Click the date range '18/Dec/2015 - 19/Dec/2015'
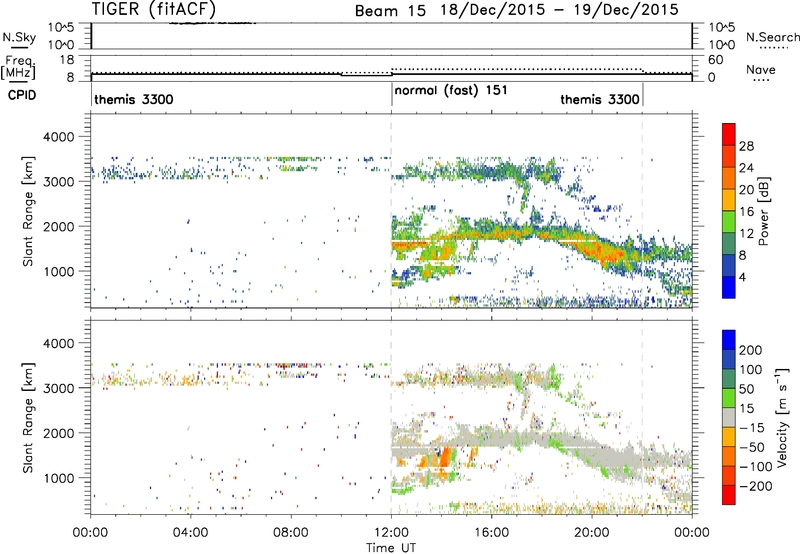 [x=559, y=10]
